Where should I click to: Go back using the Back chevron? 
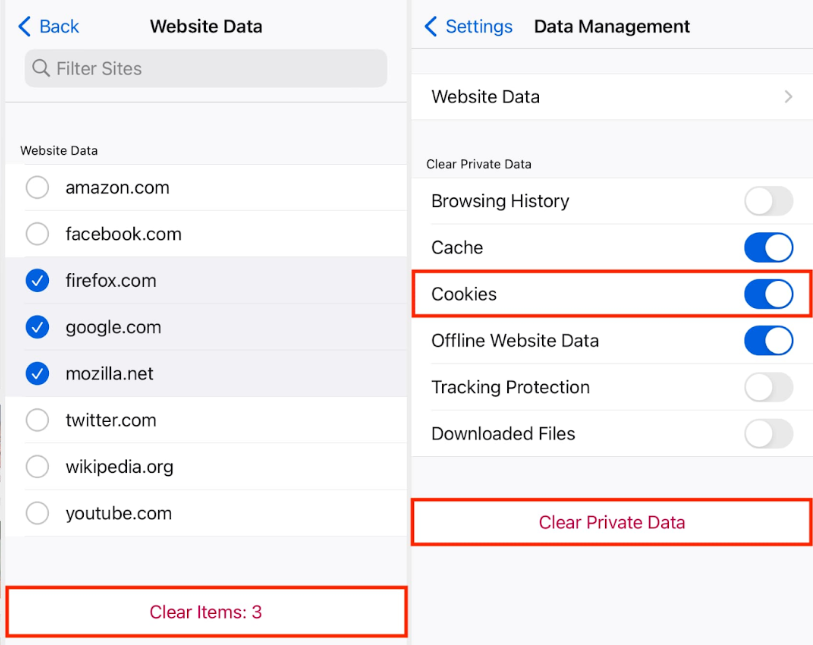[26, 27]
